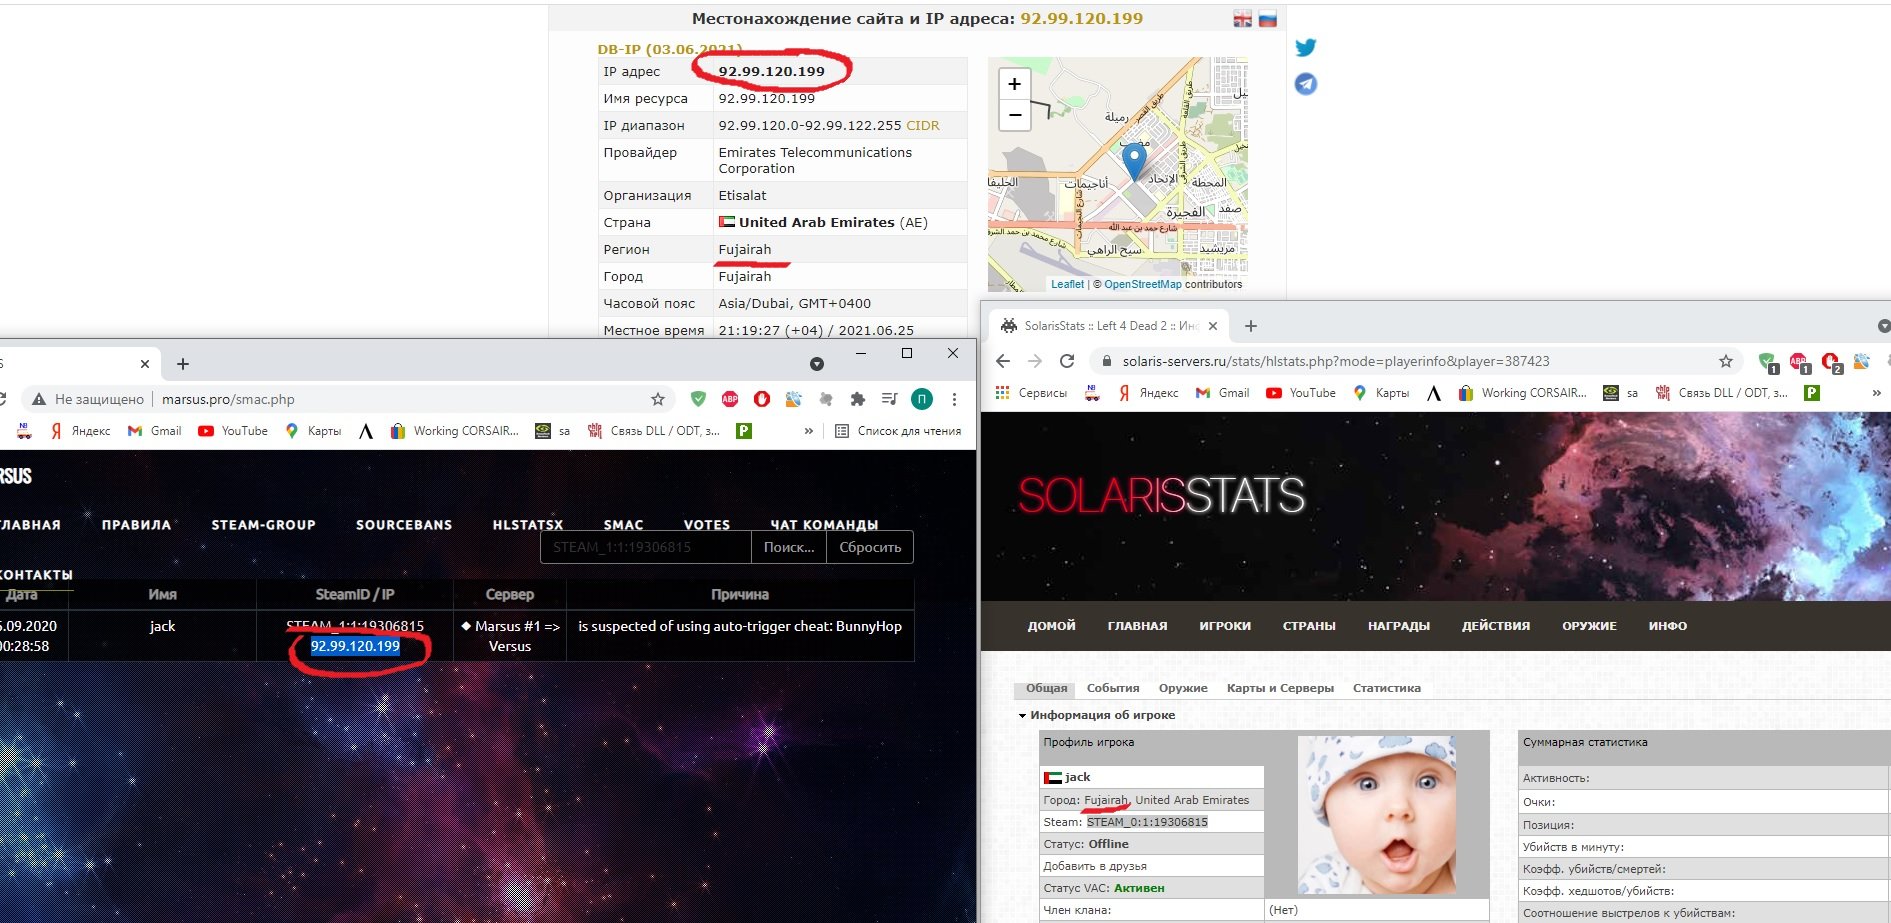1891x923 pixels.
Task: Share the IP page on Twitter
Action: point(1305,48)
